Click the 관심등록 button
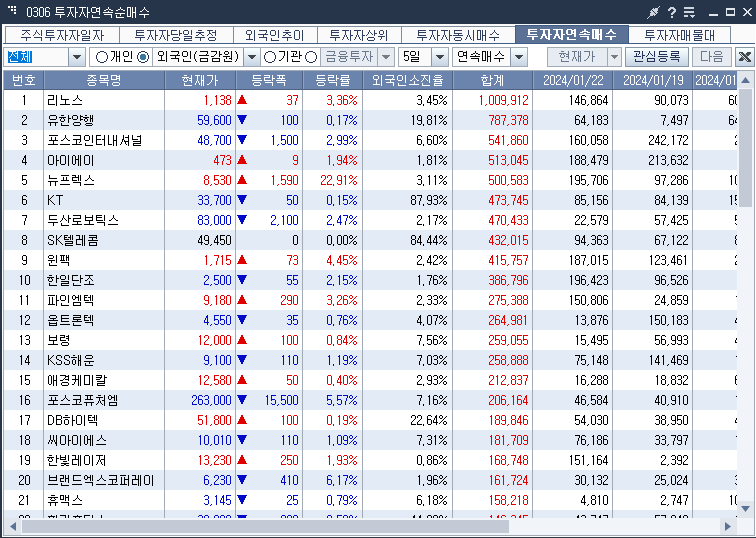 click(x=657, y=57)
